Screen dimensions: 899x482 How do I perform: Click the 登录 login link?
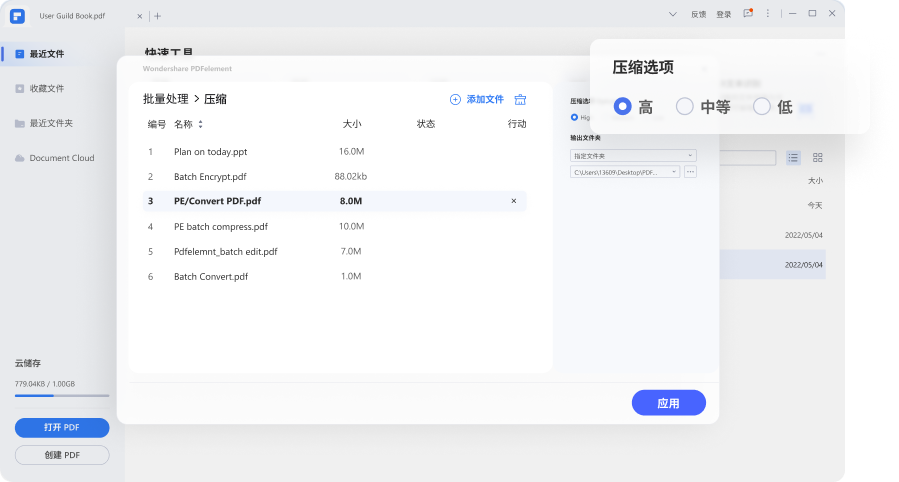[724, 14]
